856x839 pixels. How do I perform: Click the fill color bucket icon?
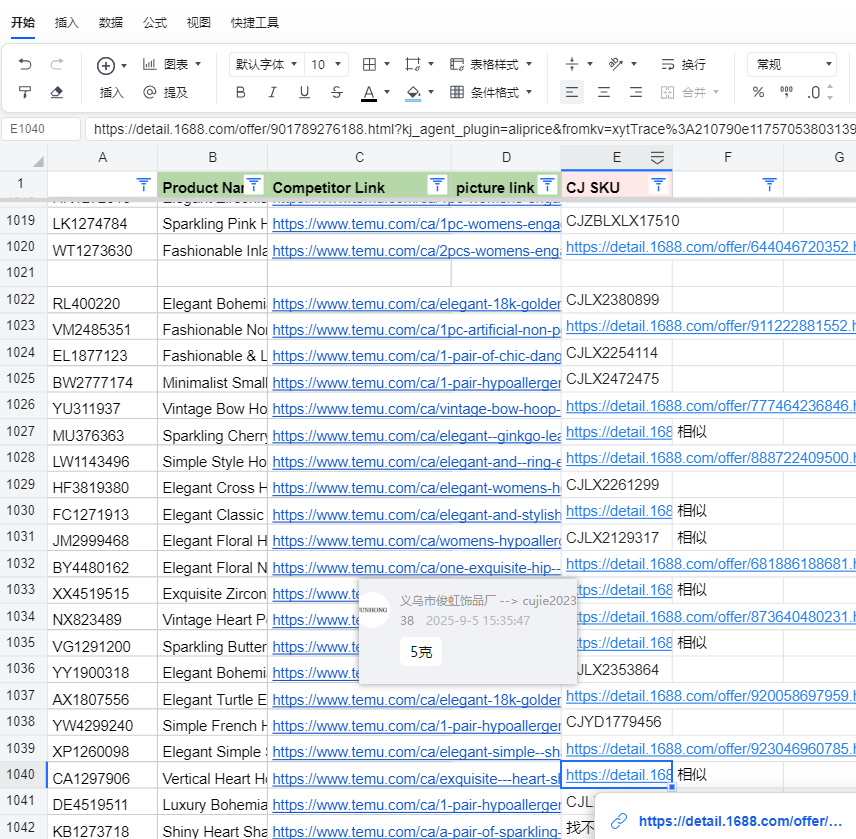pyautogui.click(x=413, y=92)
